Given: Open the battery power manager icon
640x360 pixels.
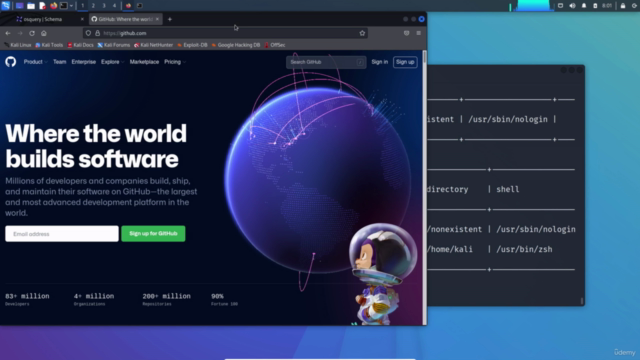Looking at the screenshot, I should (595, 6).
